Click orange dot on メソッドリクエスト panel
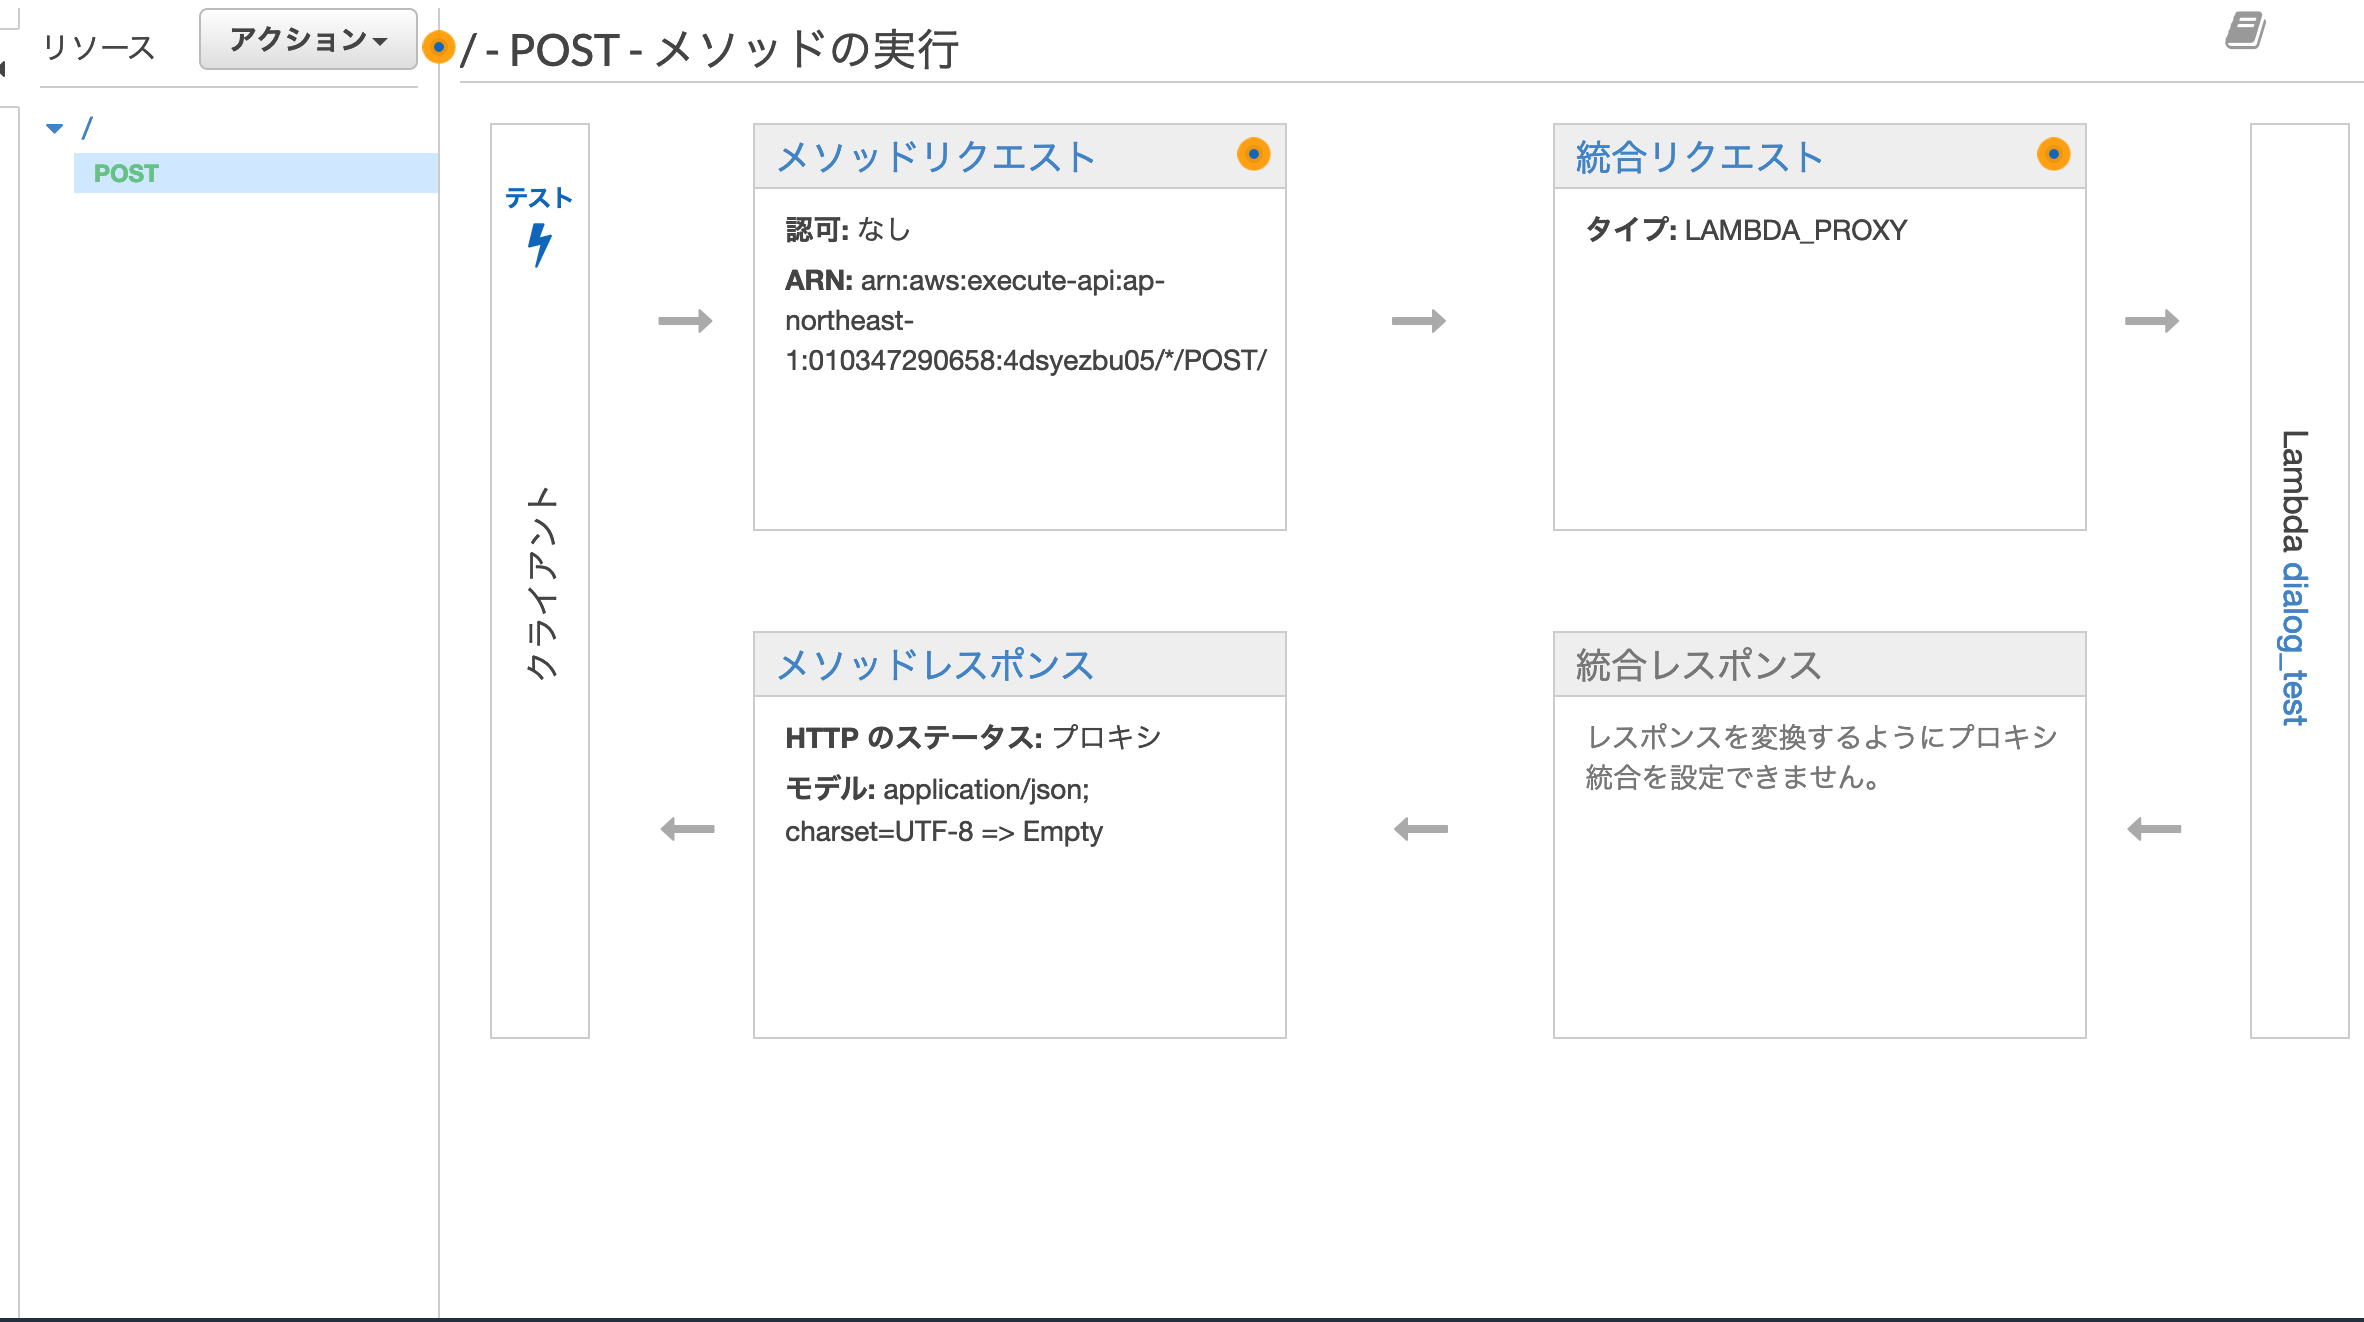 [x=1253, y=154]
